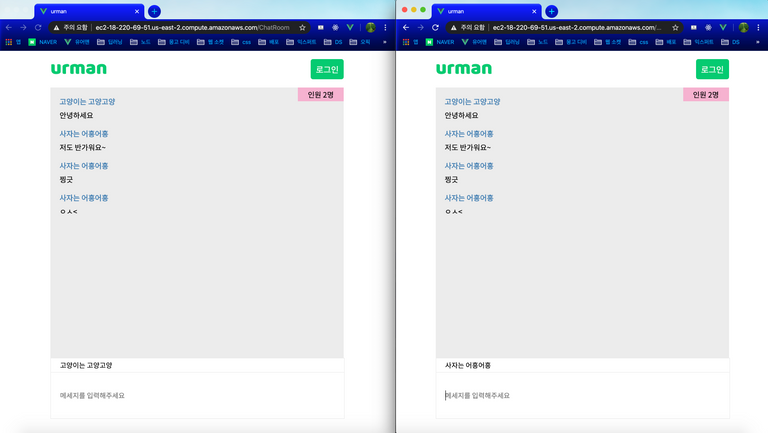The image size is (768, 433).
Task: Click the left window's address bar URL
Action: [x=192, y=27]
